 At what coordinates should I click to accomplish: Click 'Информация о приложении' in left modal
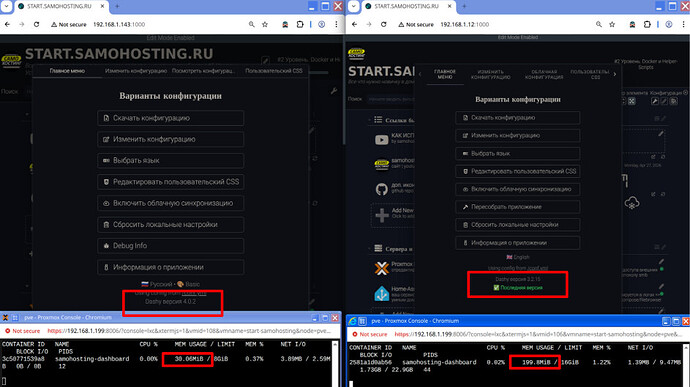click(x=171, y=267)
